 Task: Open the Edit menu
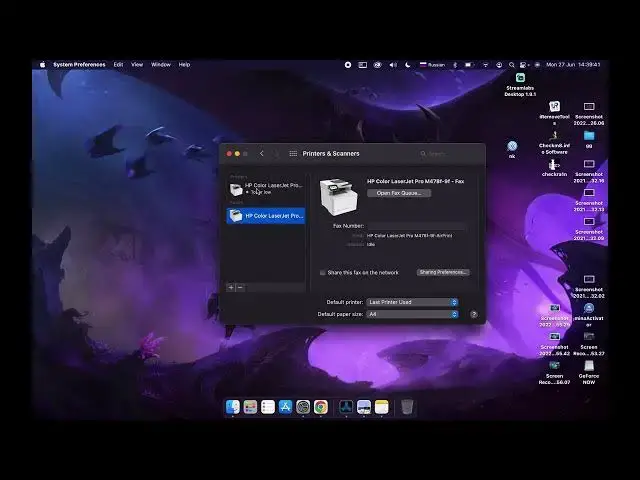click(x=118, y=64)
